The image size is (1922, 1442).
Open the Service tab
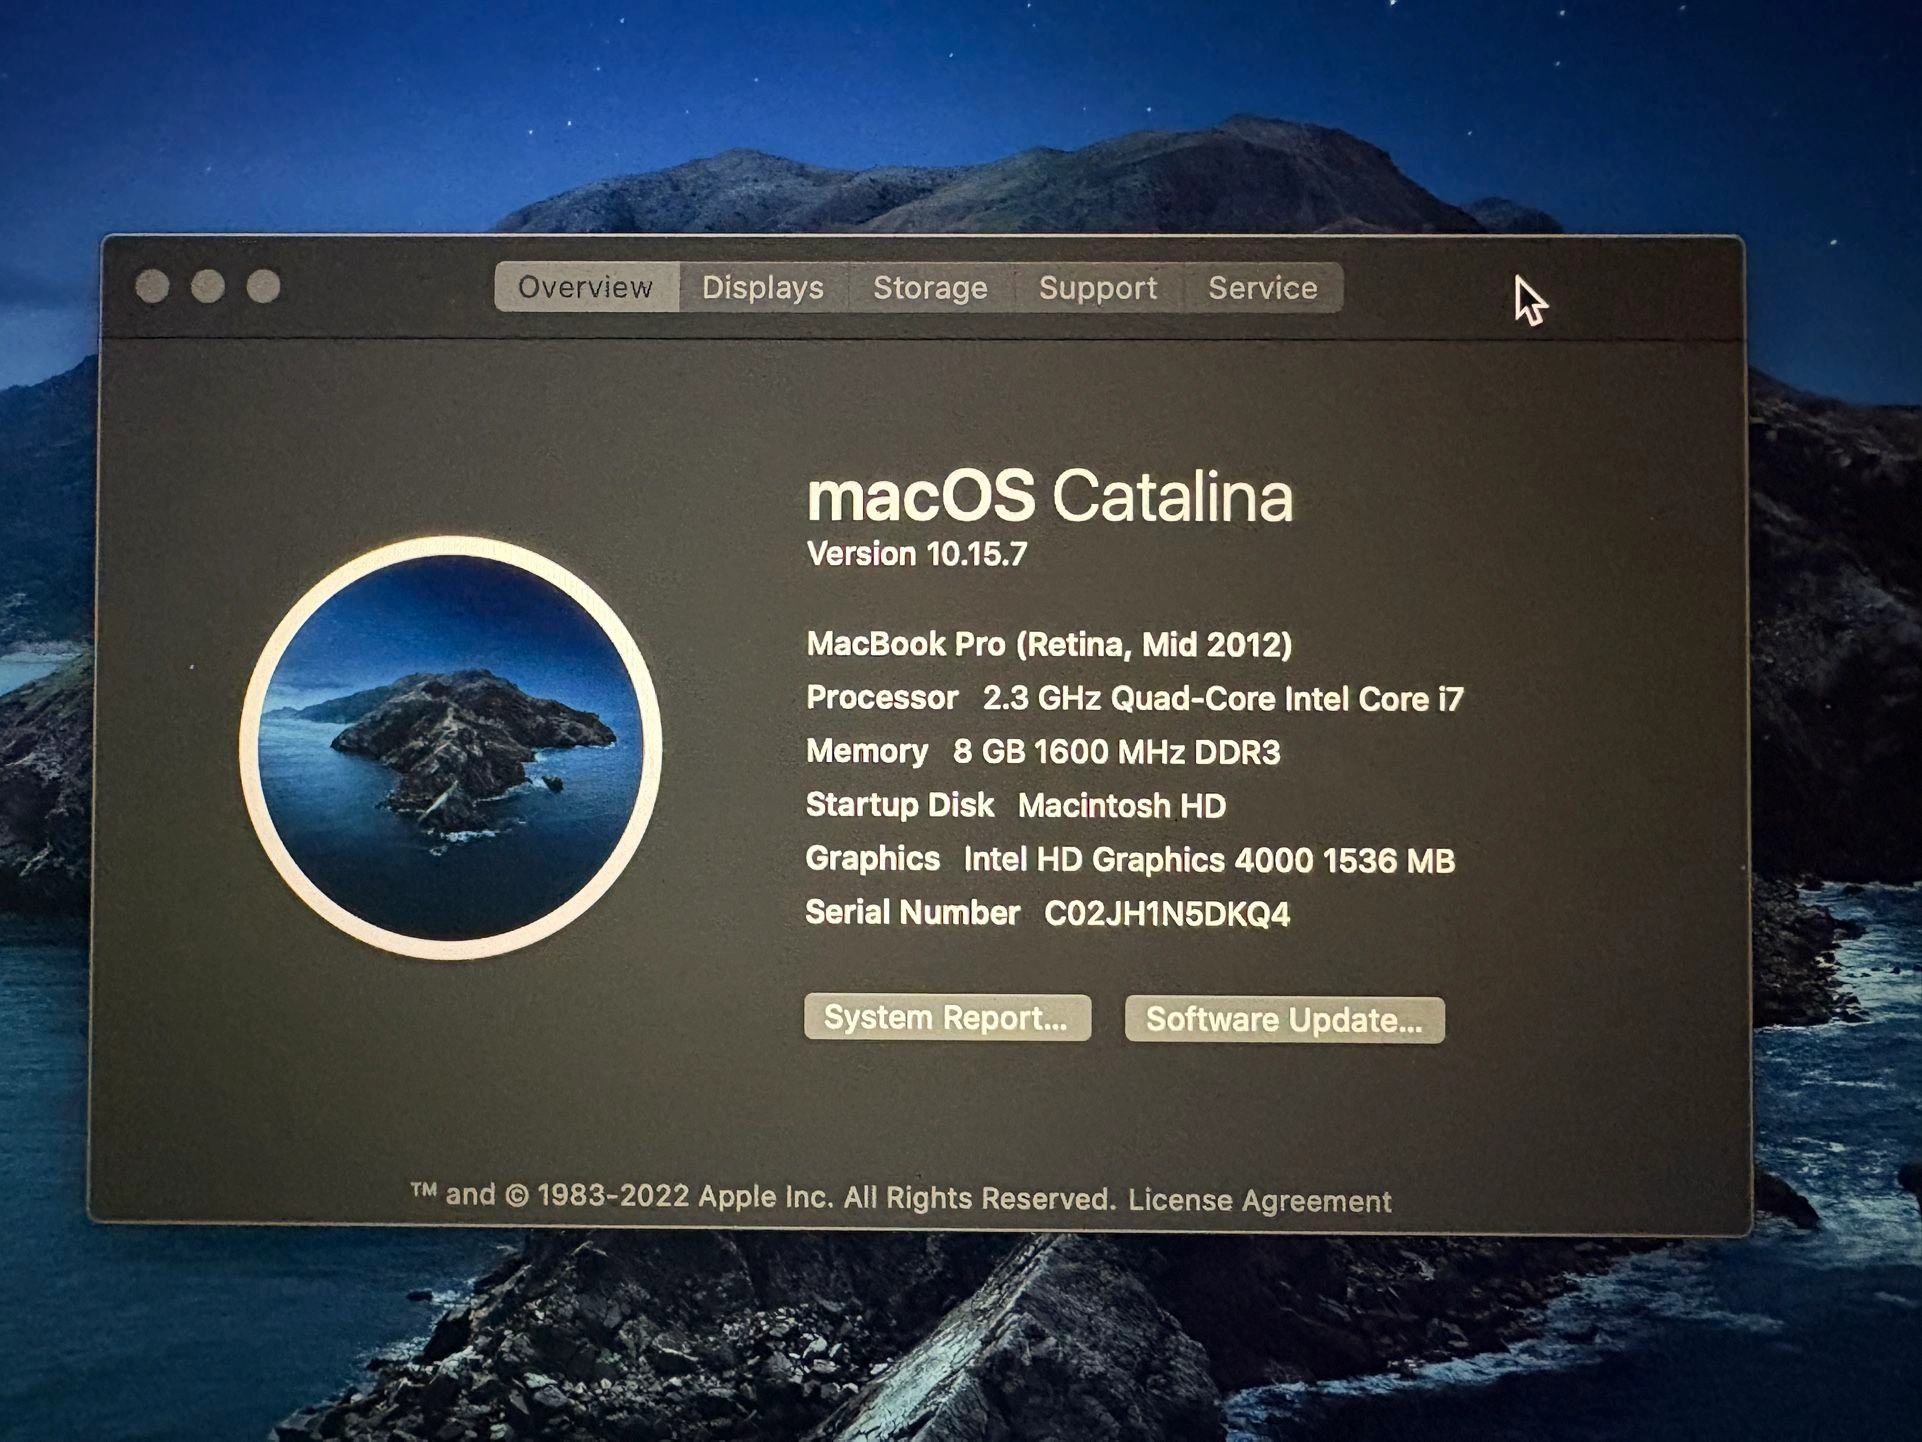click(1262, 288)
